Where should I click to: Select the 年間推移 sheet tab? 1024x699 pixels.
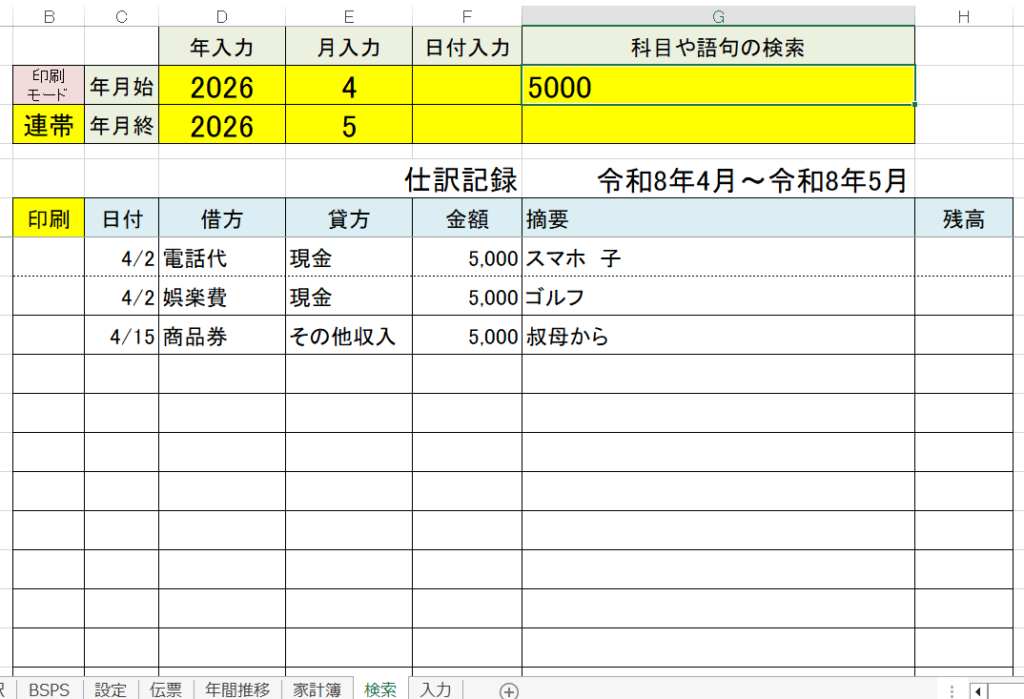(237, 690)
